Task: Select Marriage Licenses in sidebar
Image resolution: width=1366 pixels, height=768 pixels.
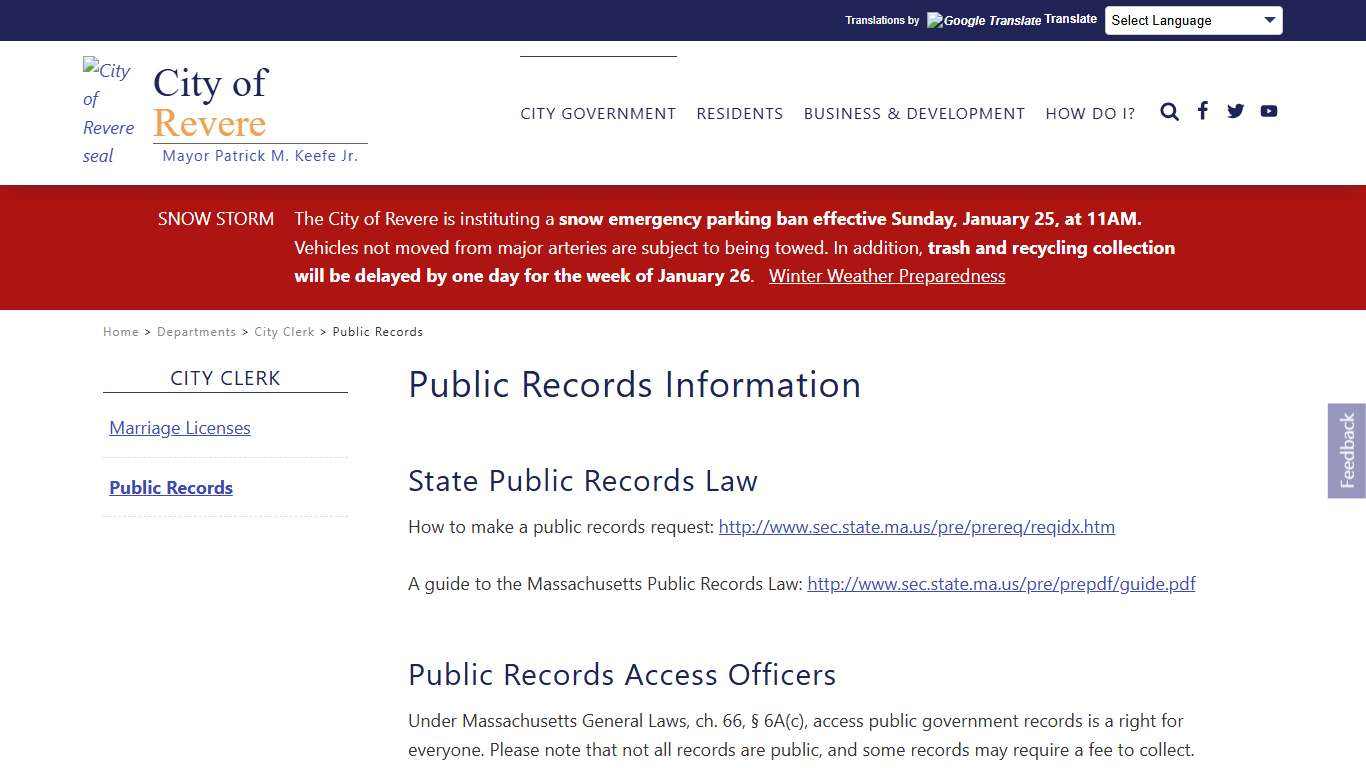Action: tap(180, 427)
